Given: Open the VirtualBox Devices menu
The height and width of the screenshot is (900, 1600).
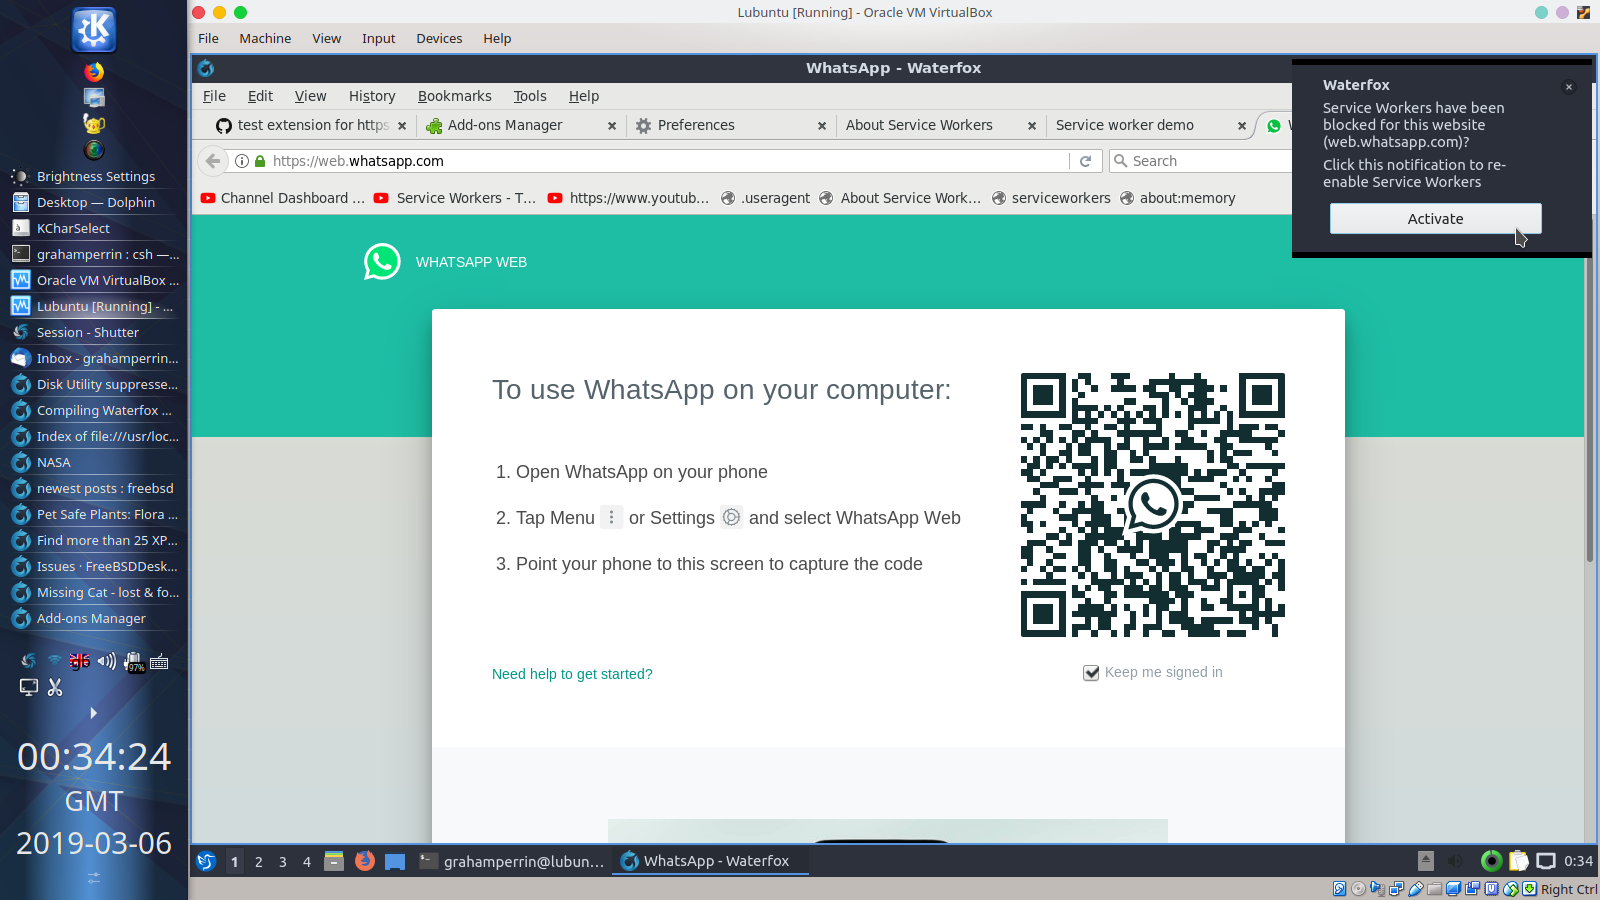Looking at the screenshot, I should pyautogui.click(x=439, y=38).
